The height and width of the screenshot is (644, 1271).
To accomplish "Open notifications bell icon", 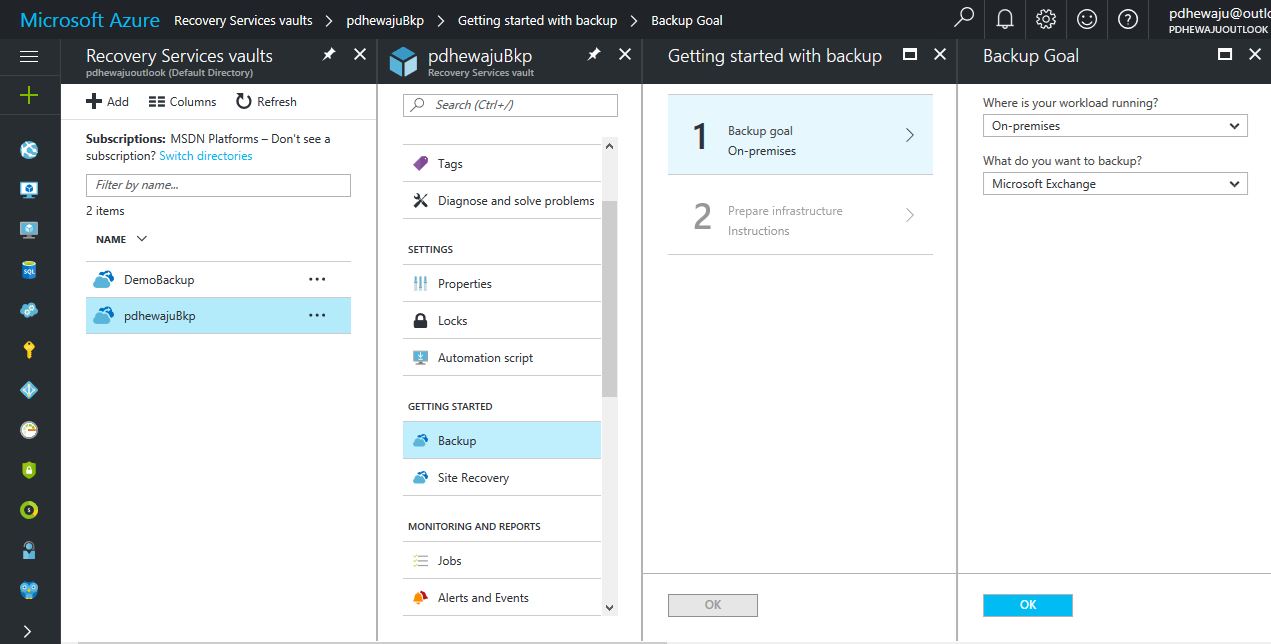I will (1005, 19).
